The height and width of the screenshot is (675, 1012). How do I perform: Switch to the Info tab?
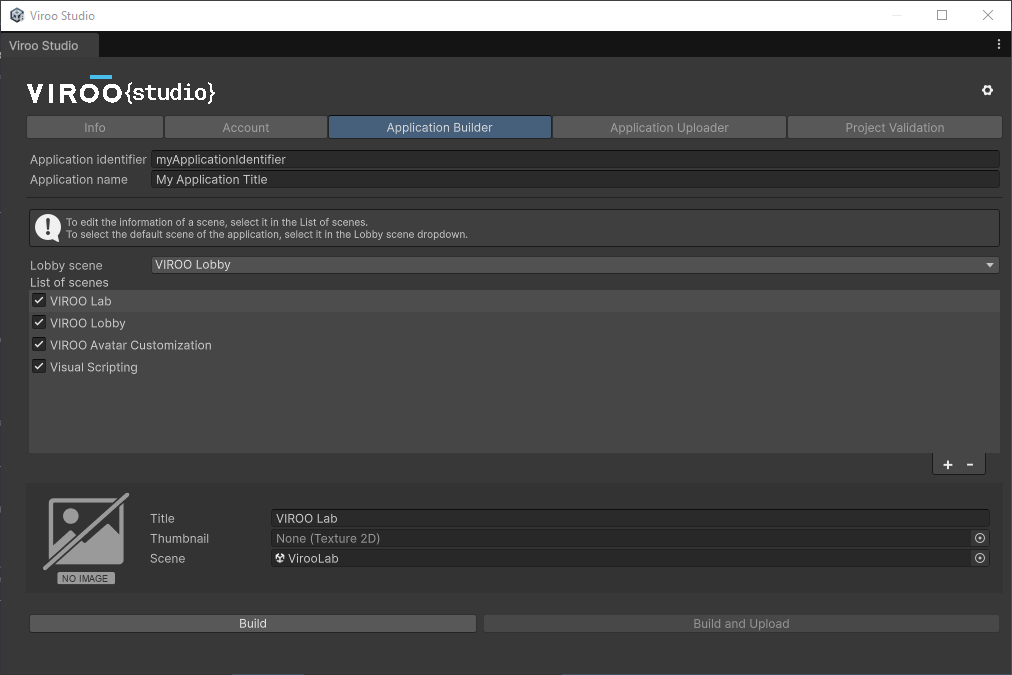click(95, 127)
